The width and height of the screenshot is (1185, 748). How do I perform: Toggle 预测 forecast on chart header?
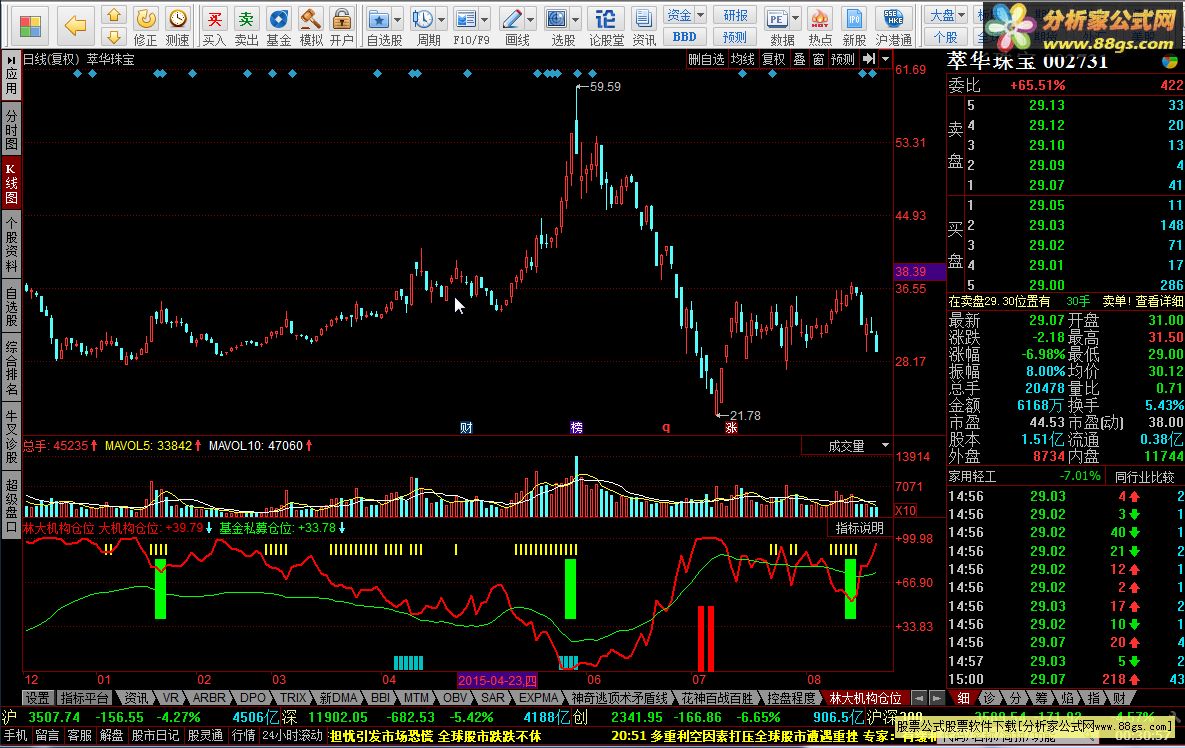pyautogui.click(x=843, y=59)
